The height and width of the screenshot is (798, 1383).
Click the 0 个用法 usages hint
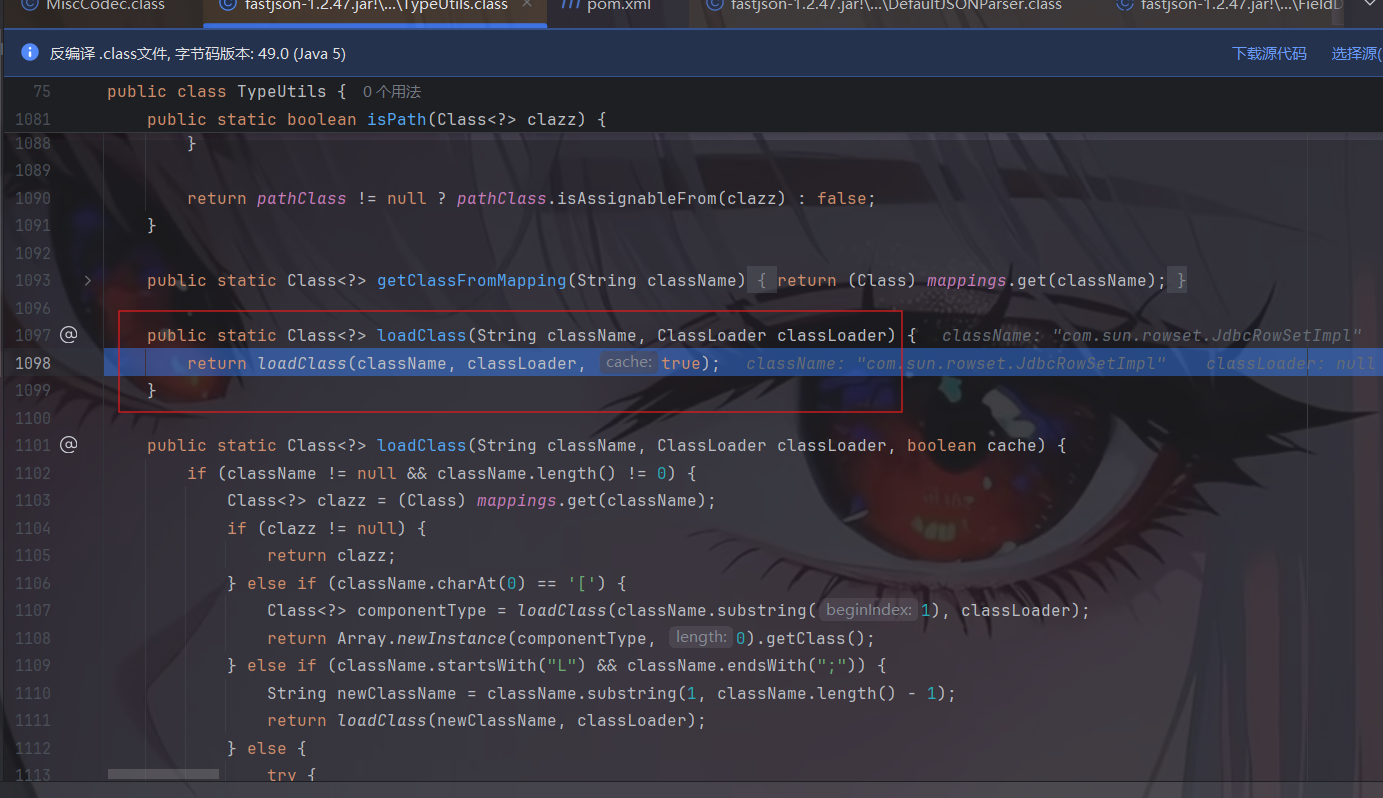point(391,92)
